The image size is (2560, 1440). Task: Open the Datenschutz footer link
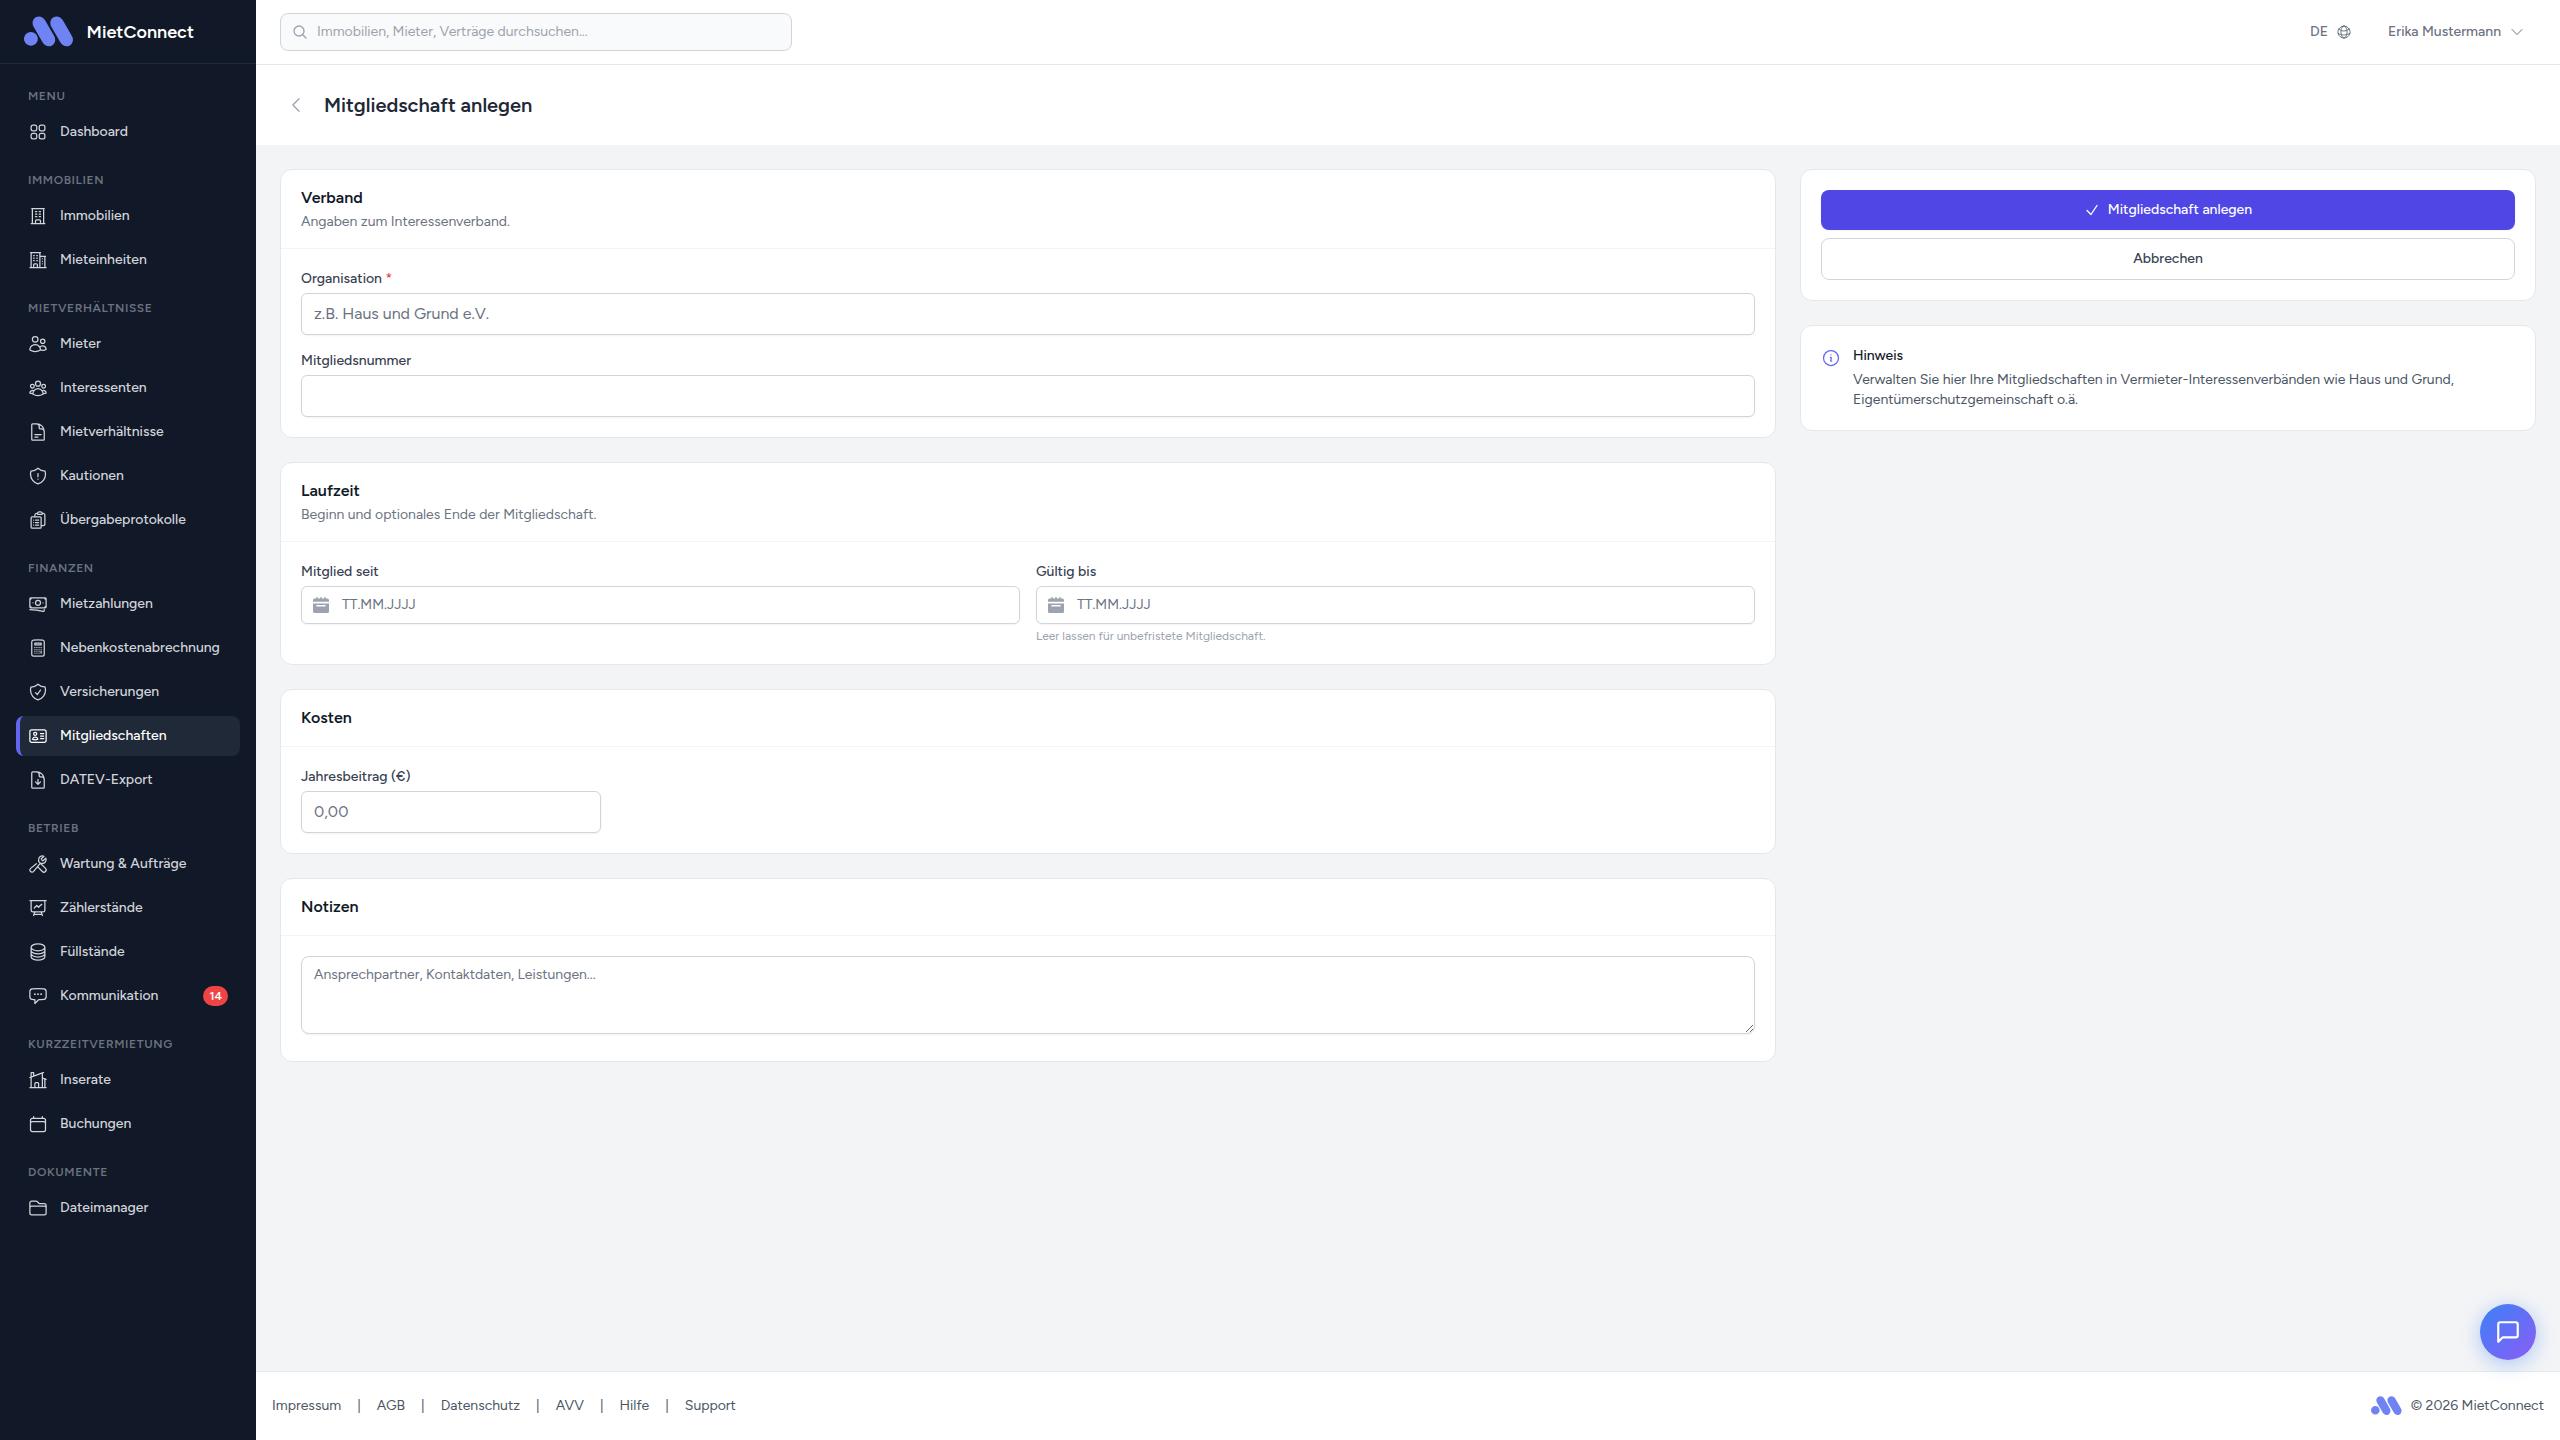(480, 1406)
